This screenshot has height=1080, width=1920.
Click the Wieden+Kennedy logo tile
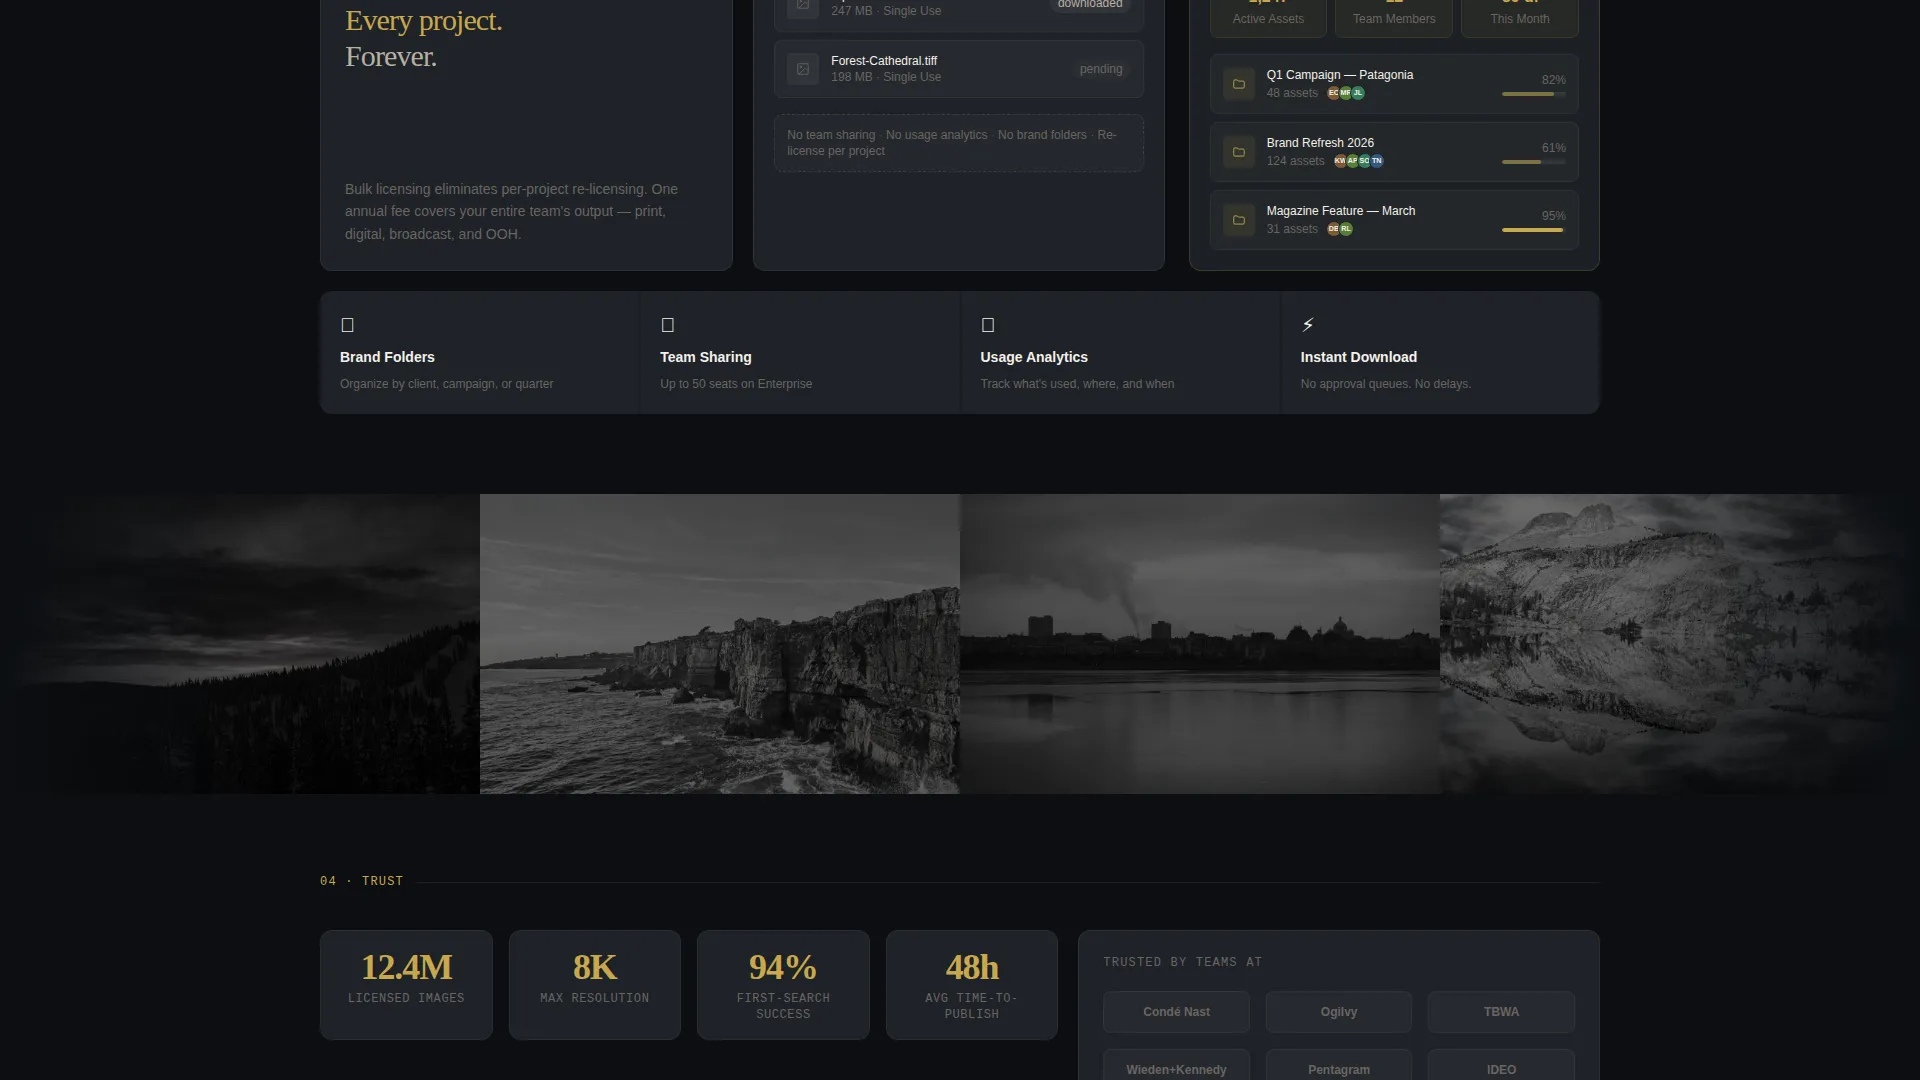[1176, 1066]
